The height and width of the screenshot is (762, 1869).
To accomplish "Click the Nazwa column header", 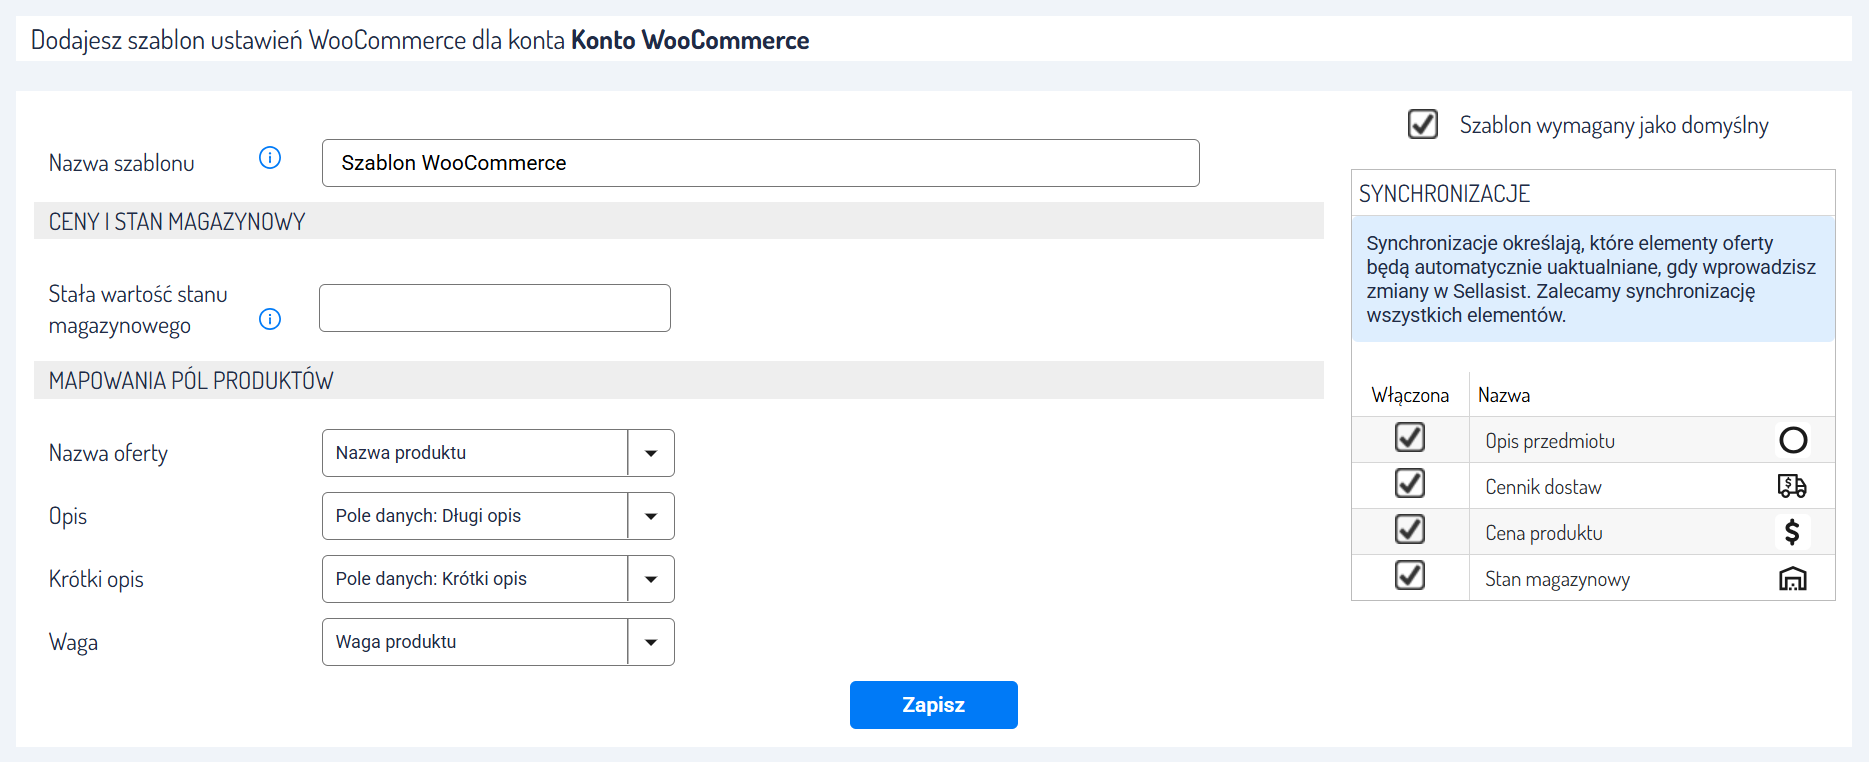I will pos(1504,395).
